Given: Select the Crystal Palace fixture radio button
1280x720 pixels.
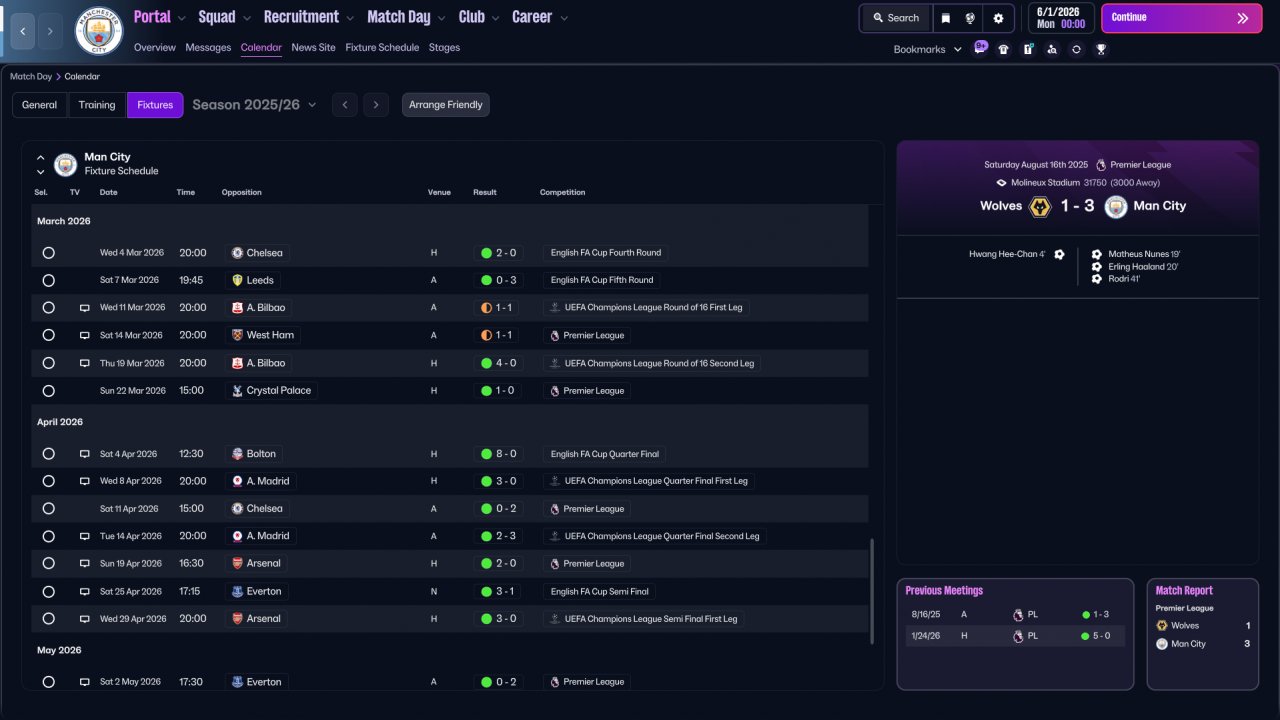Looking at the screenshot, I should pos(48,391).
